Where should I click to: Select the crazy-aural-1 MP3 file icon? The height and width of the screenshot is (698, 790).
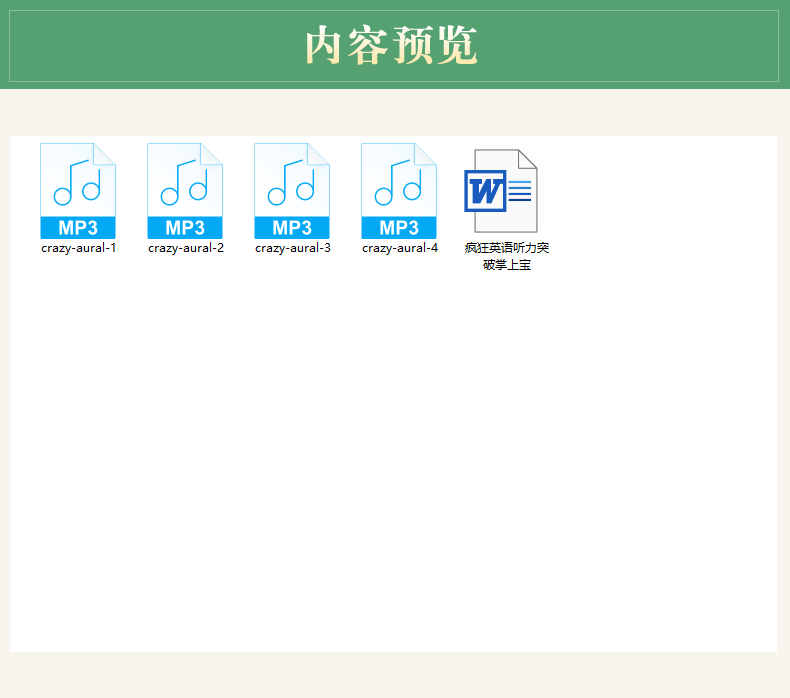coord(78,191)
